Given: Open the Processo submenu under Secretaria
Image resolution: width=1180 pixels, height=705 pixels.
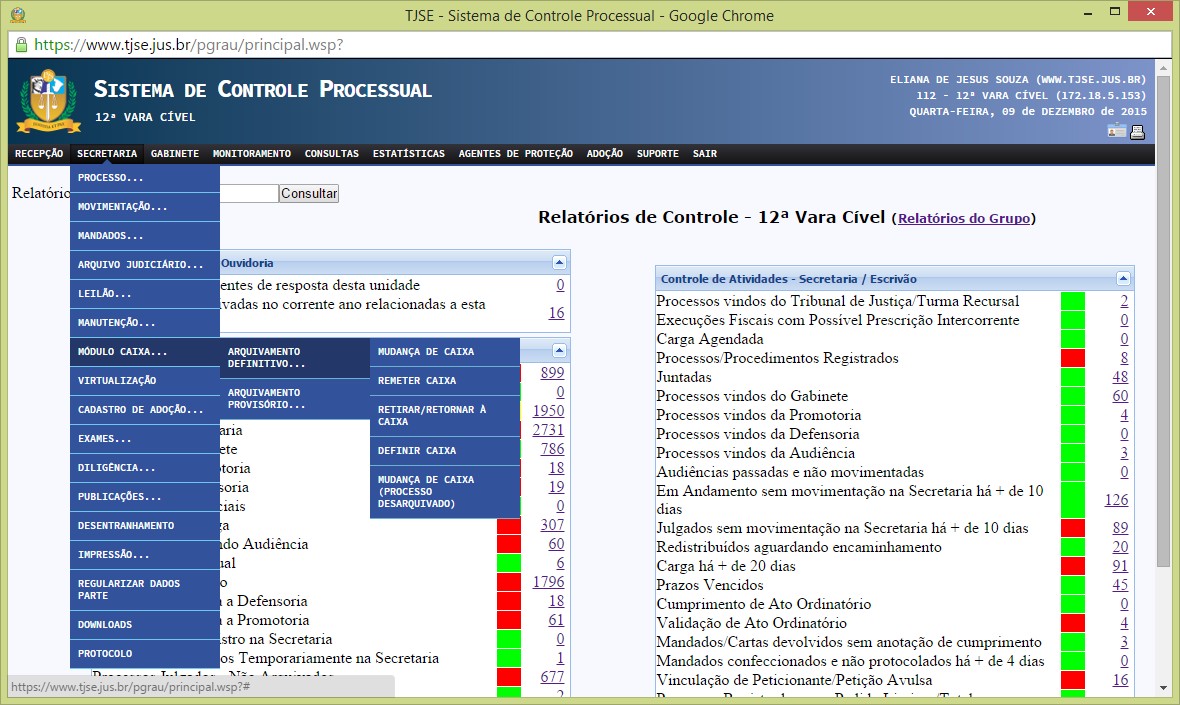Looking at the screenshot, I should [x=144, y=178].
